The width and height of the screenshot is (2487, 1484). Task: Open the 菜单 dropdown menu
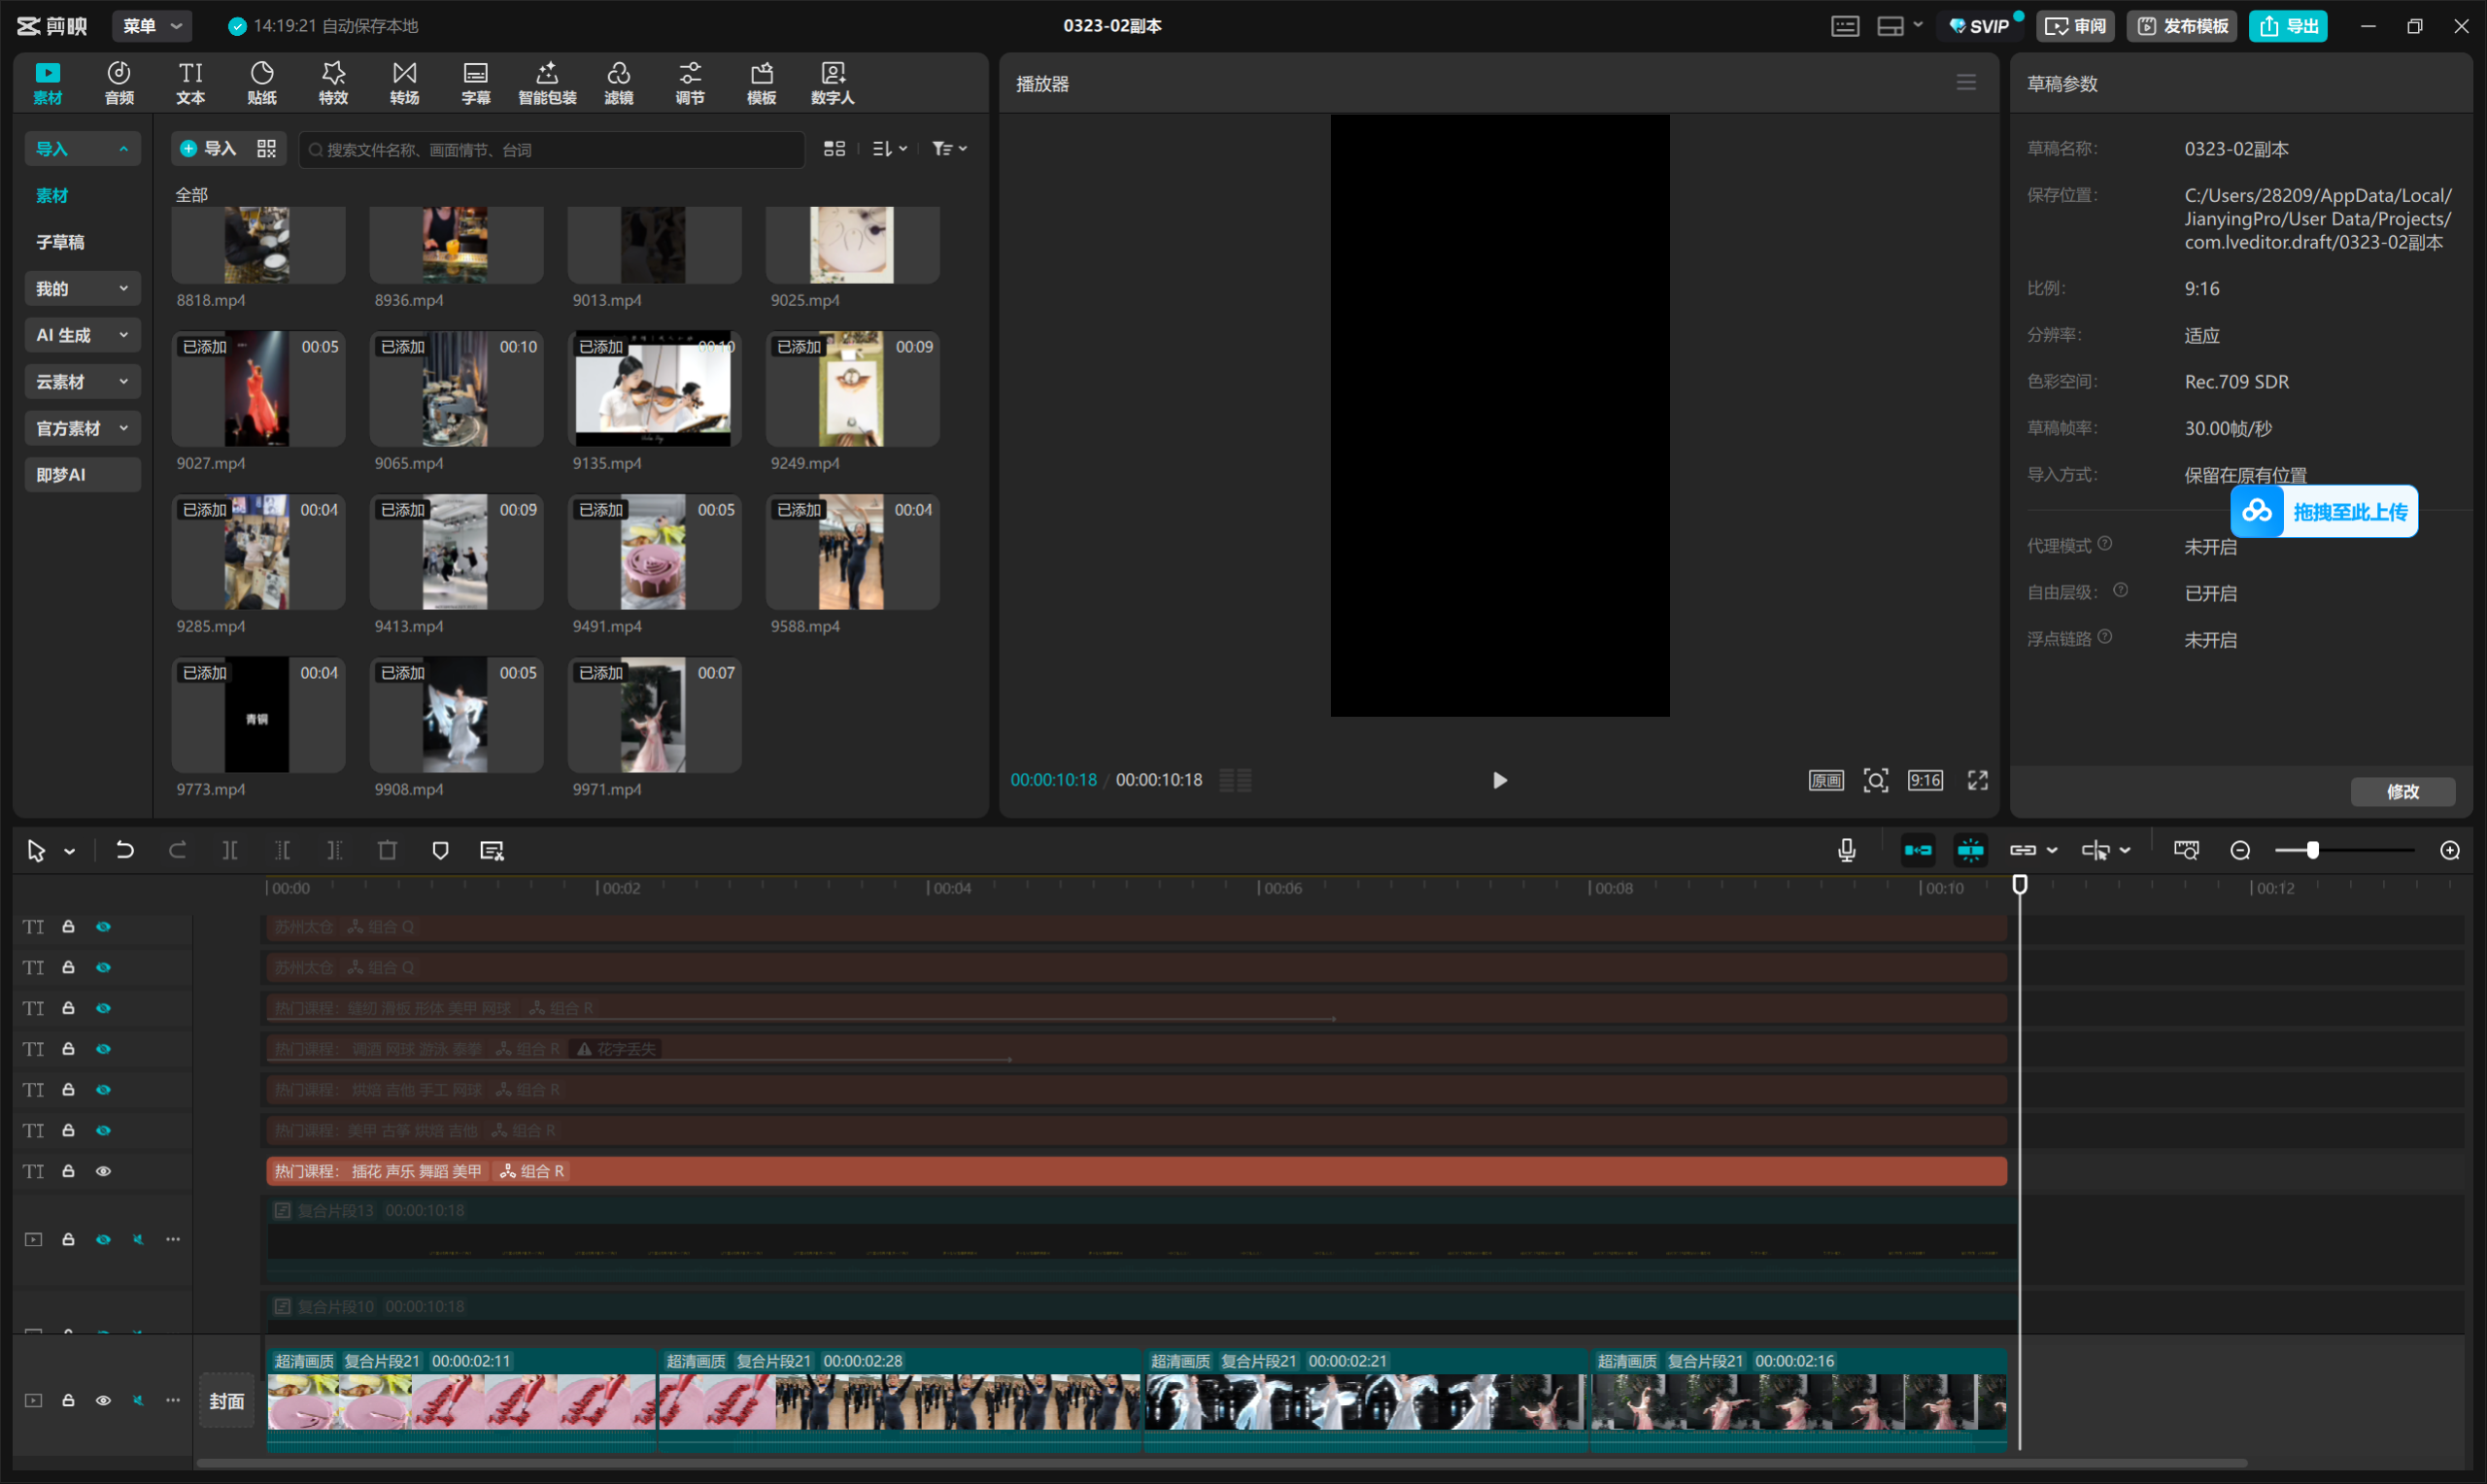[x=152, y=26]
